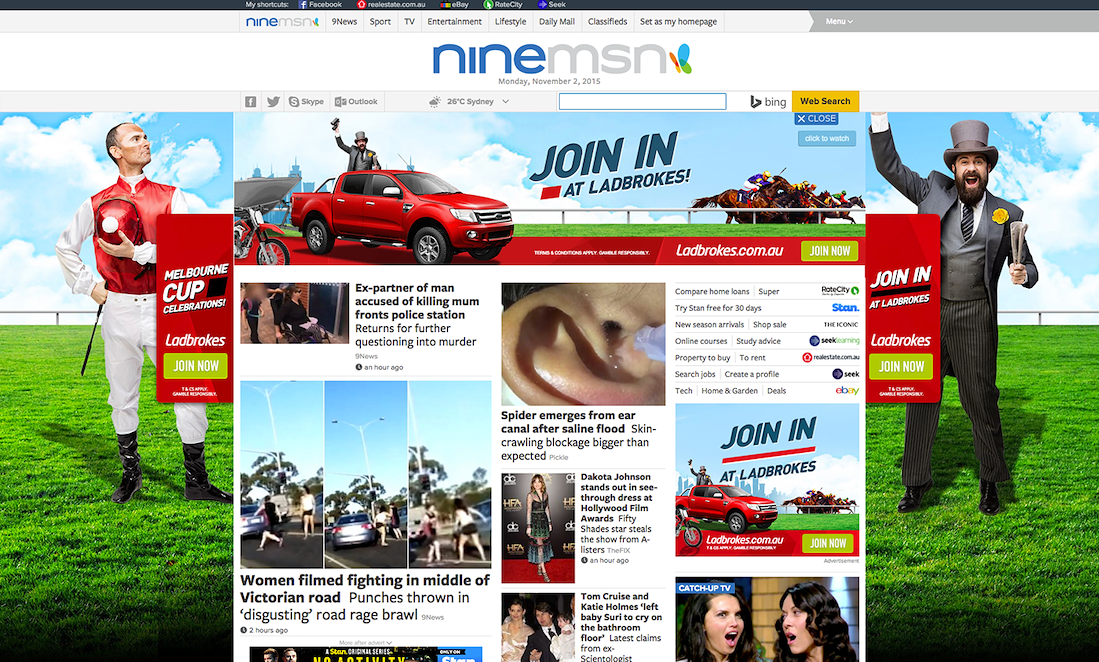Image resolution: width=1099 pixels, height=662 pixels.
Task: Open the eBay shortcut in the top bar
Action: [x=454, y=4]
